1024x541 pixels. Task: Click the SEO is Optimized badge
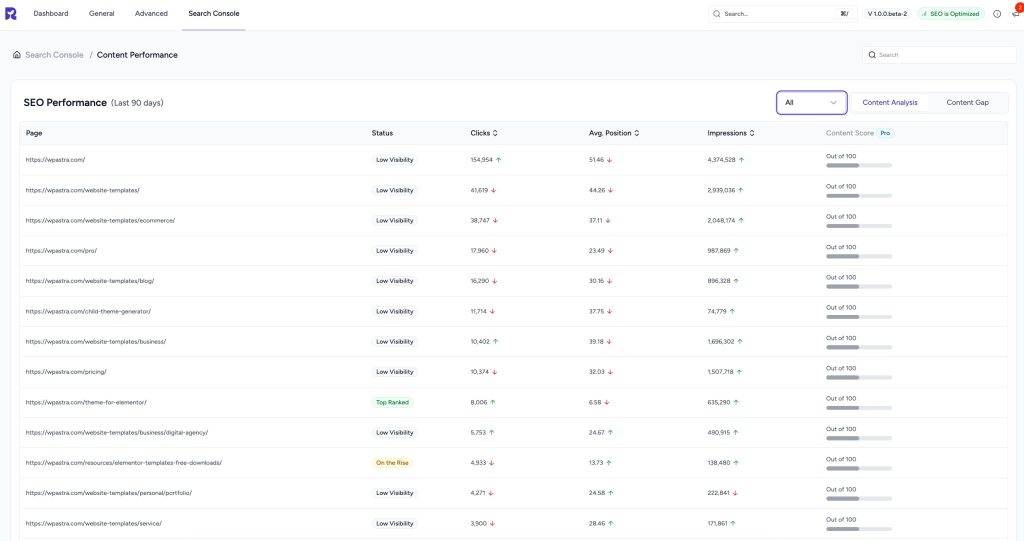[950, 14]
